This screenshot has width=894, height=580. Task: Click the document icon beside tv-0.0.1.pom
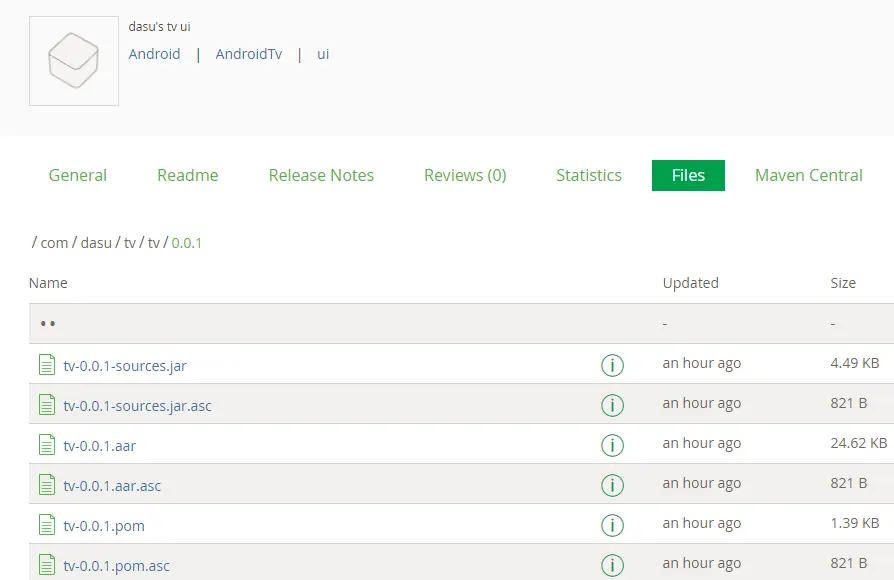[47, 525]
